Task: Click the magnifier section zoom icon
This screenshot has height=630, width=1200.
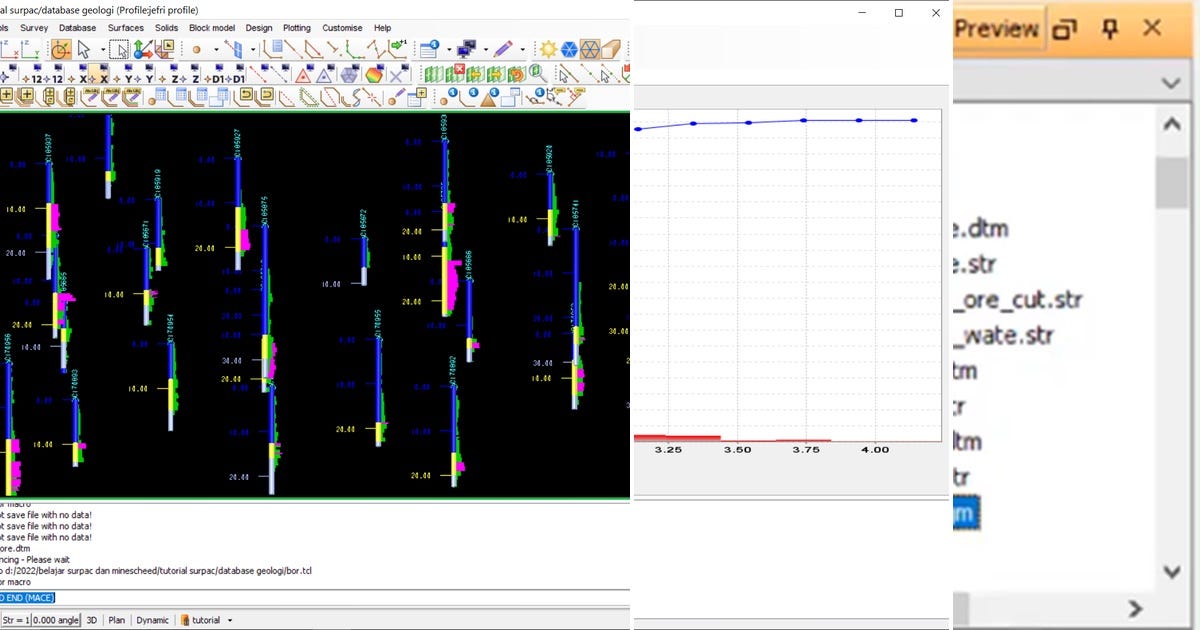Action: (538, 74)
